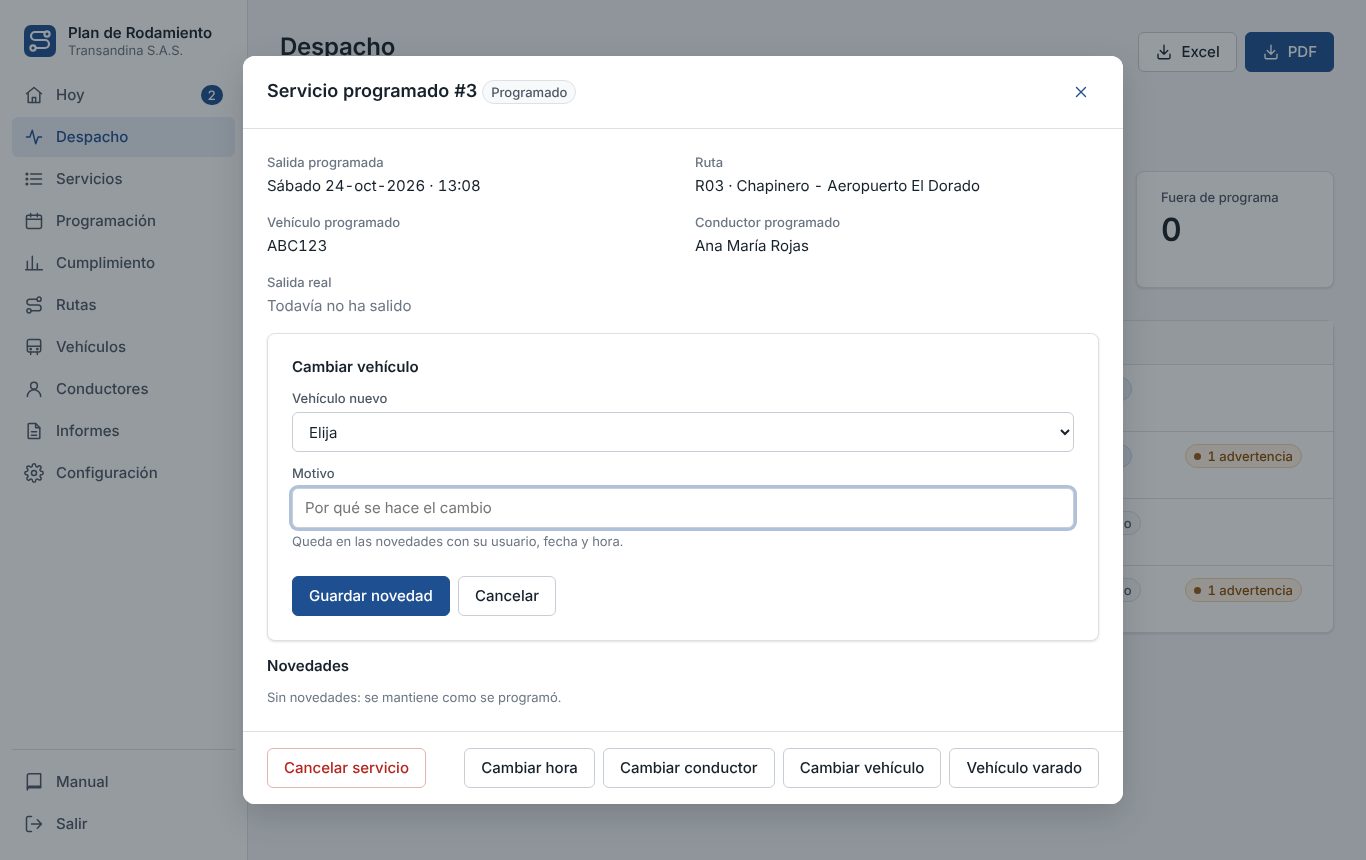The height and width of the screenshot is (860, 1366).
Task: Choose Cambiar hora action
Action: [529, 768]
